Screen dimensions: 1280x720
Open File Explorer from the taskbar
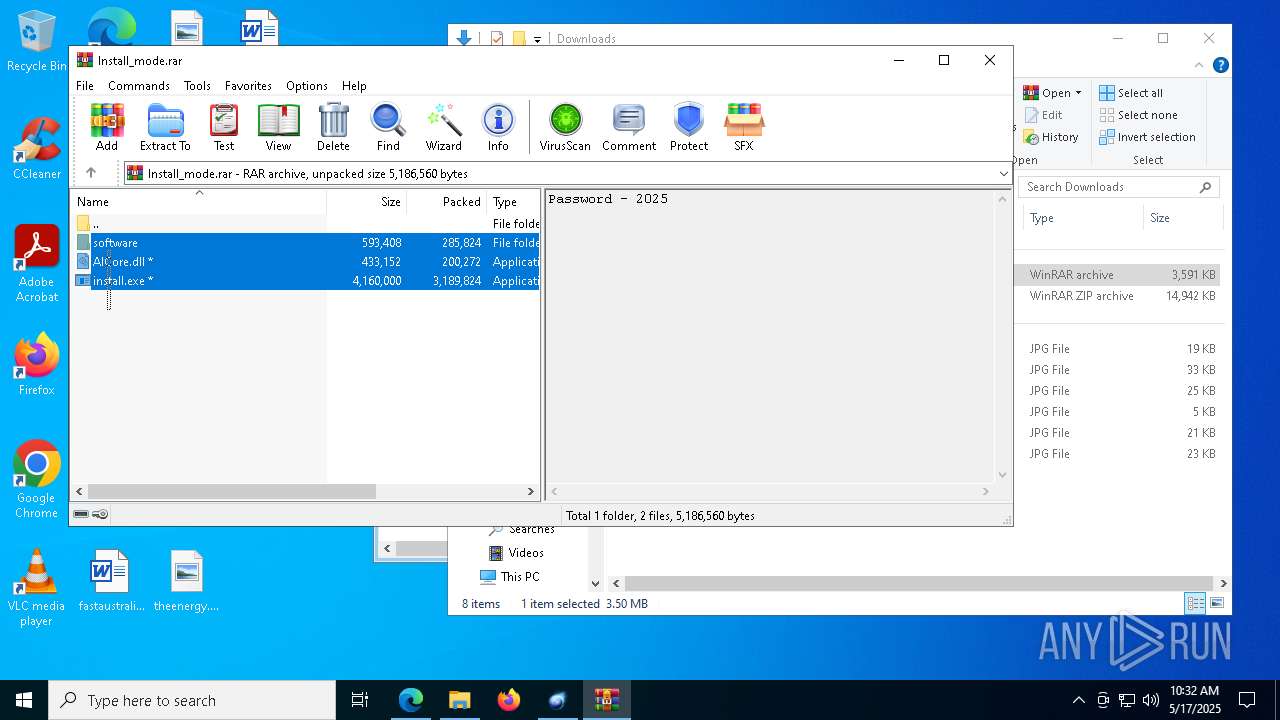click(x=459, y=700)
